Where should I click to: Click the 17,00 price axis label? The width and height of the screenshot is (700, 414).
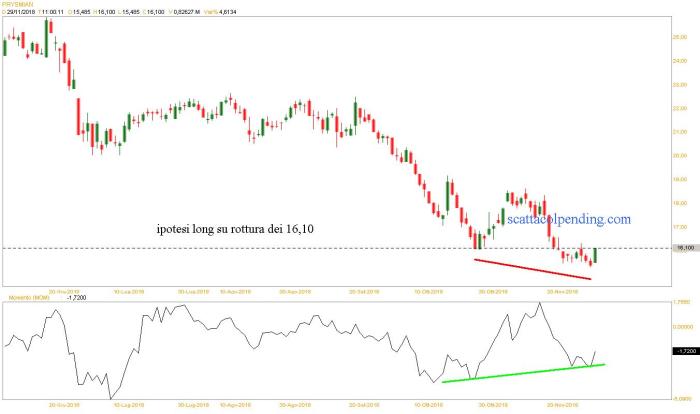pos(679,227)
